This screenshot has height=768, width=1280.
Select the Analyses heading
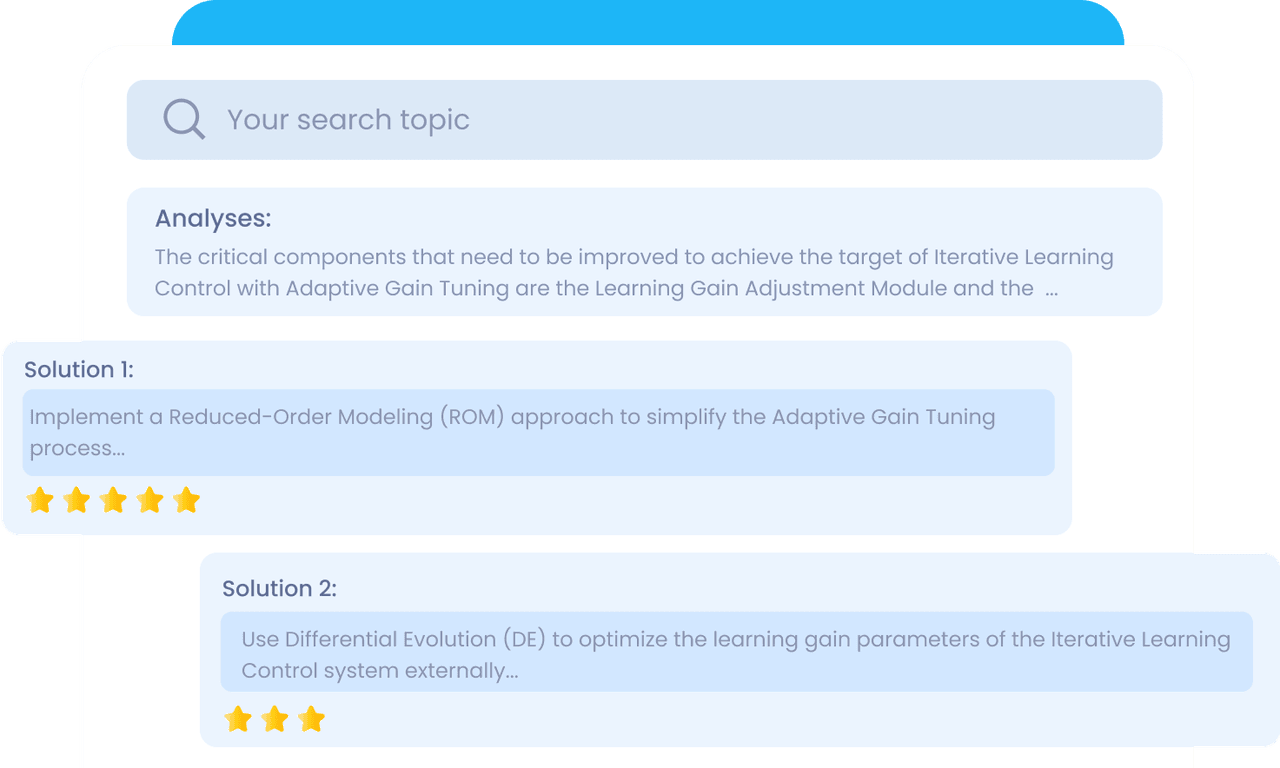coord(213,219)
